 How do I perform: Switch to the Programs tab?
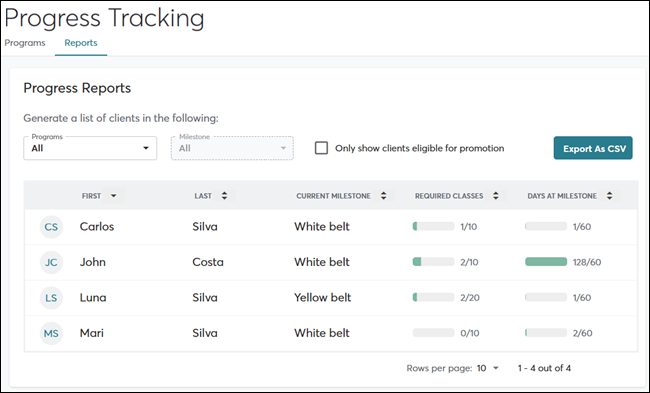point(25,43)
